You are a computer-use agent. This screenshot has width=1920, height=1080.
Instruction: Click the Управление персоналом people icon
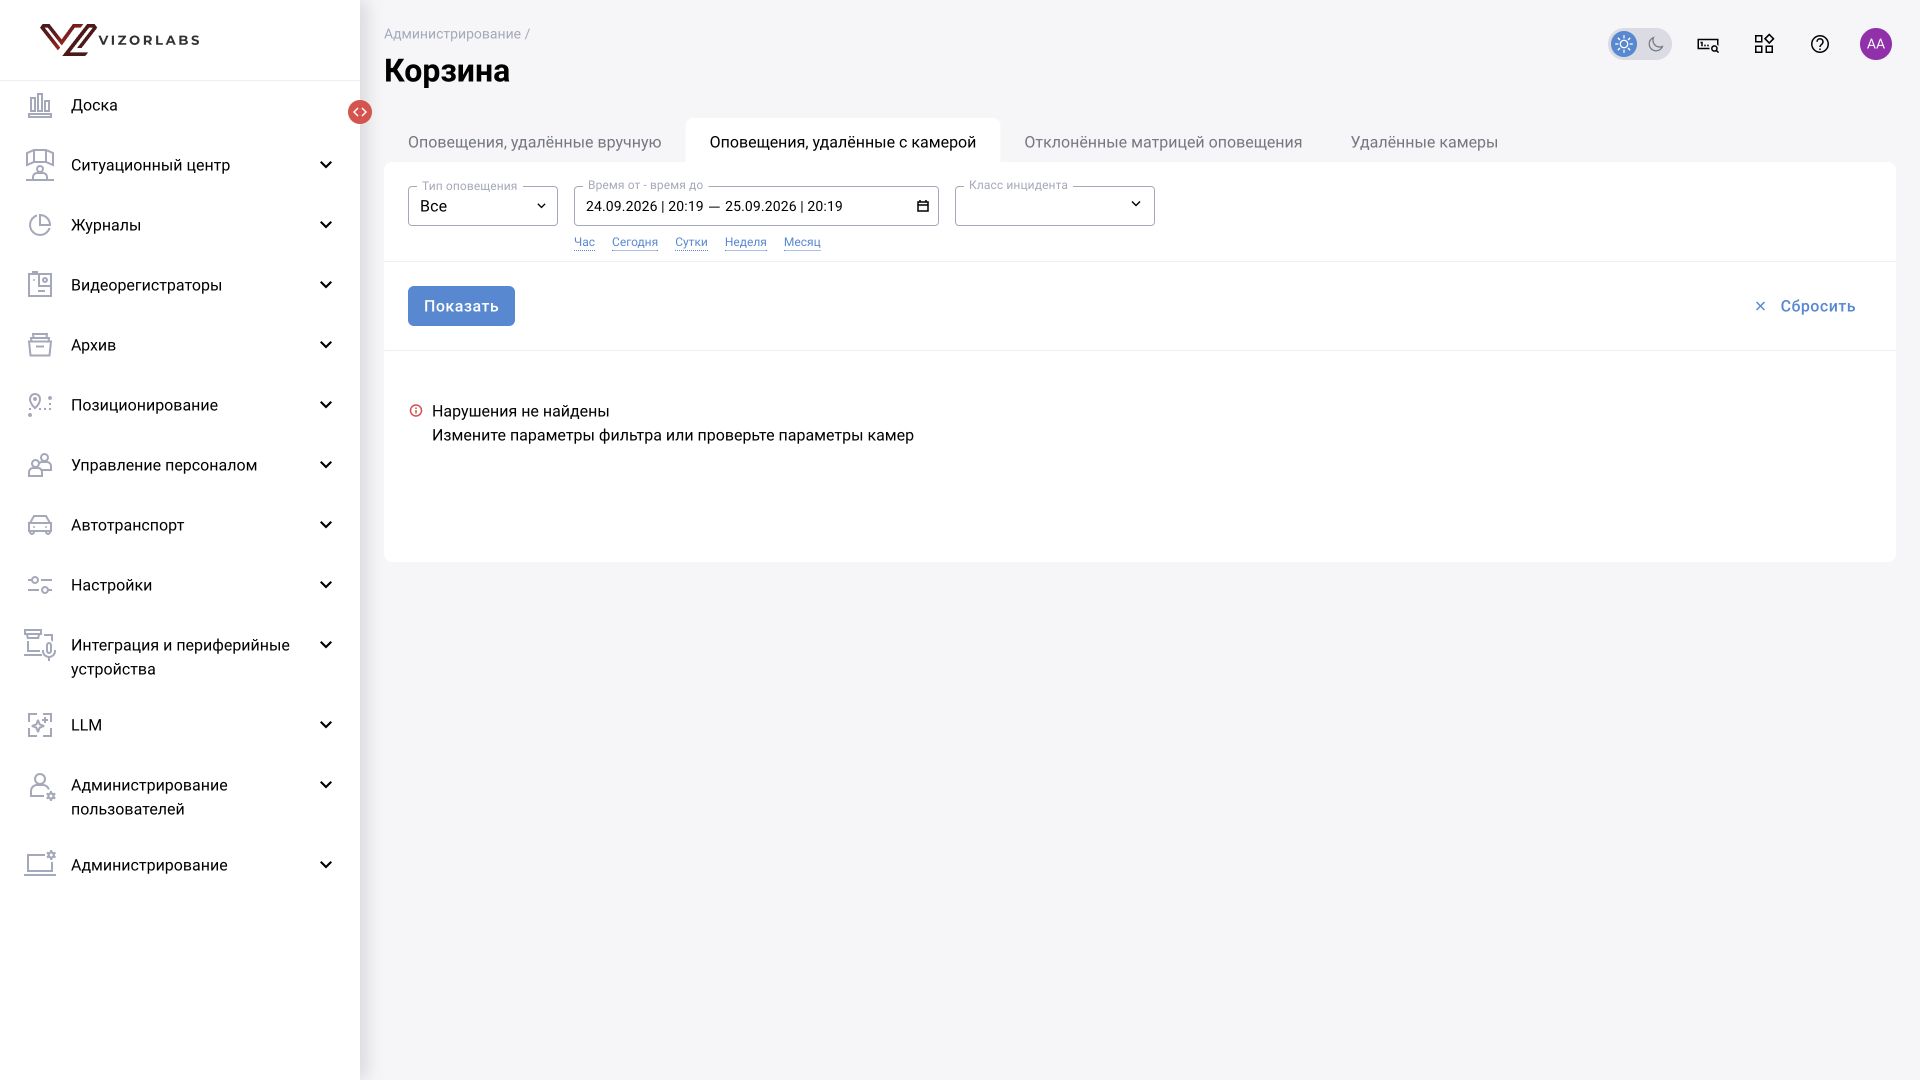tap(40, 465)
